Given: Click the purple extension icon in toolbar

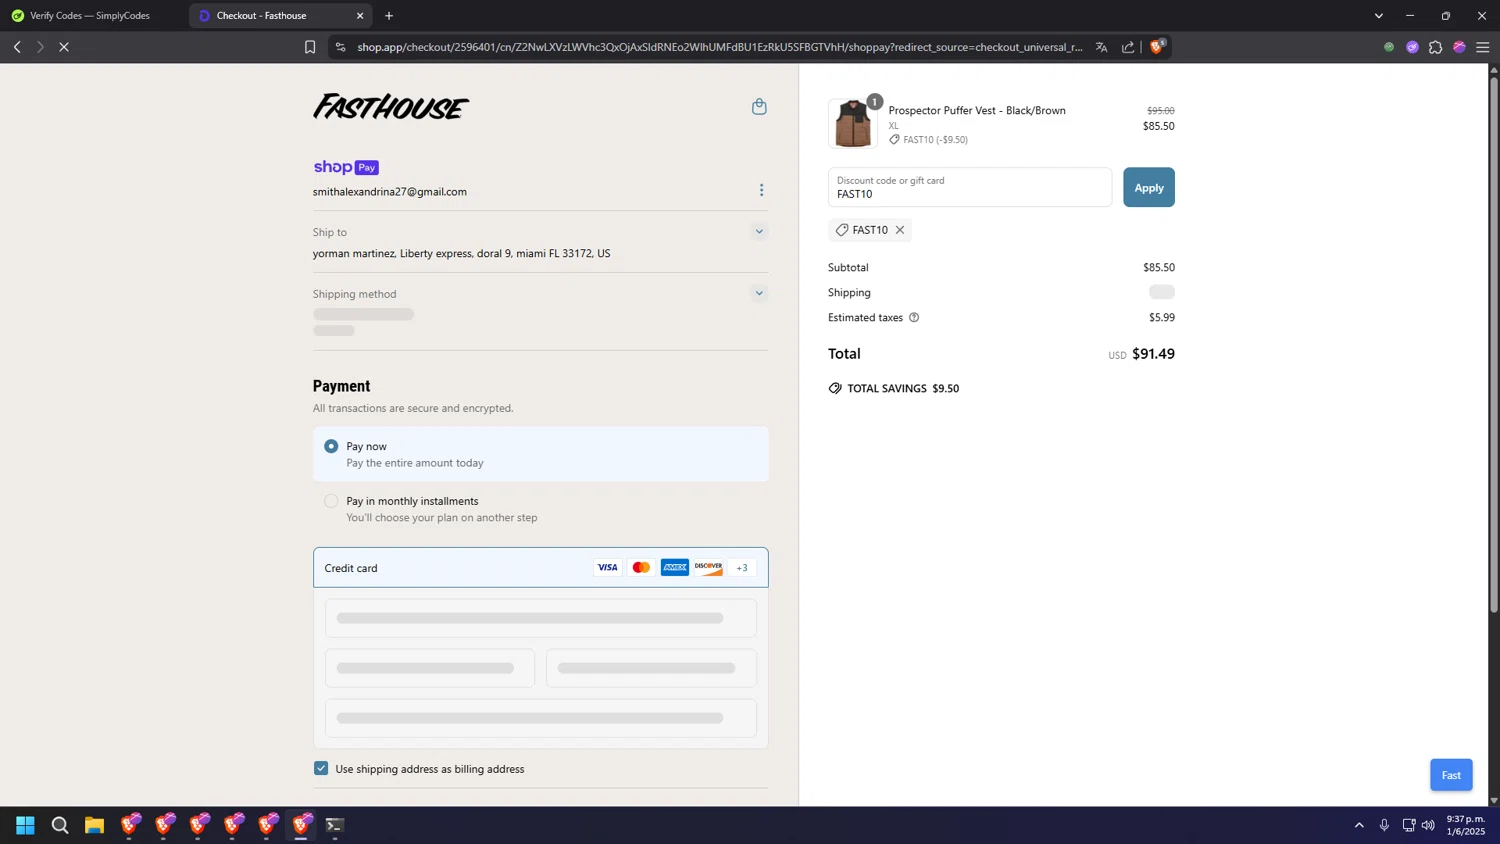Looking at the screenshot, I should pyautogui.click(x=1412, y=47).
